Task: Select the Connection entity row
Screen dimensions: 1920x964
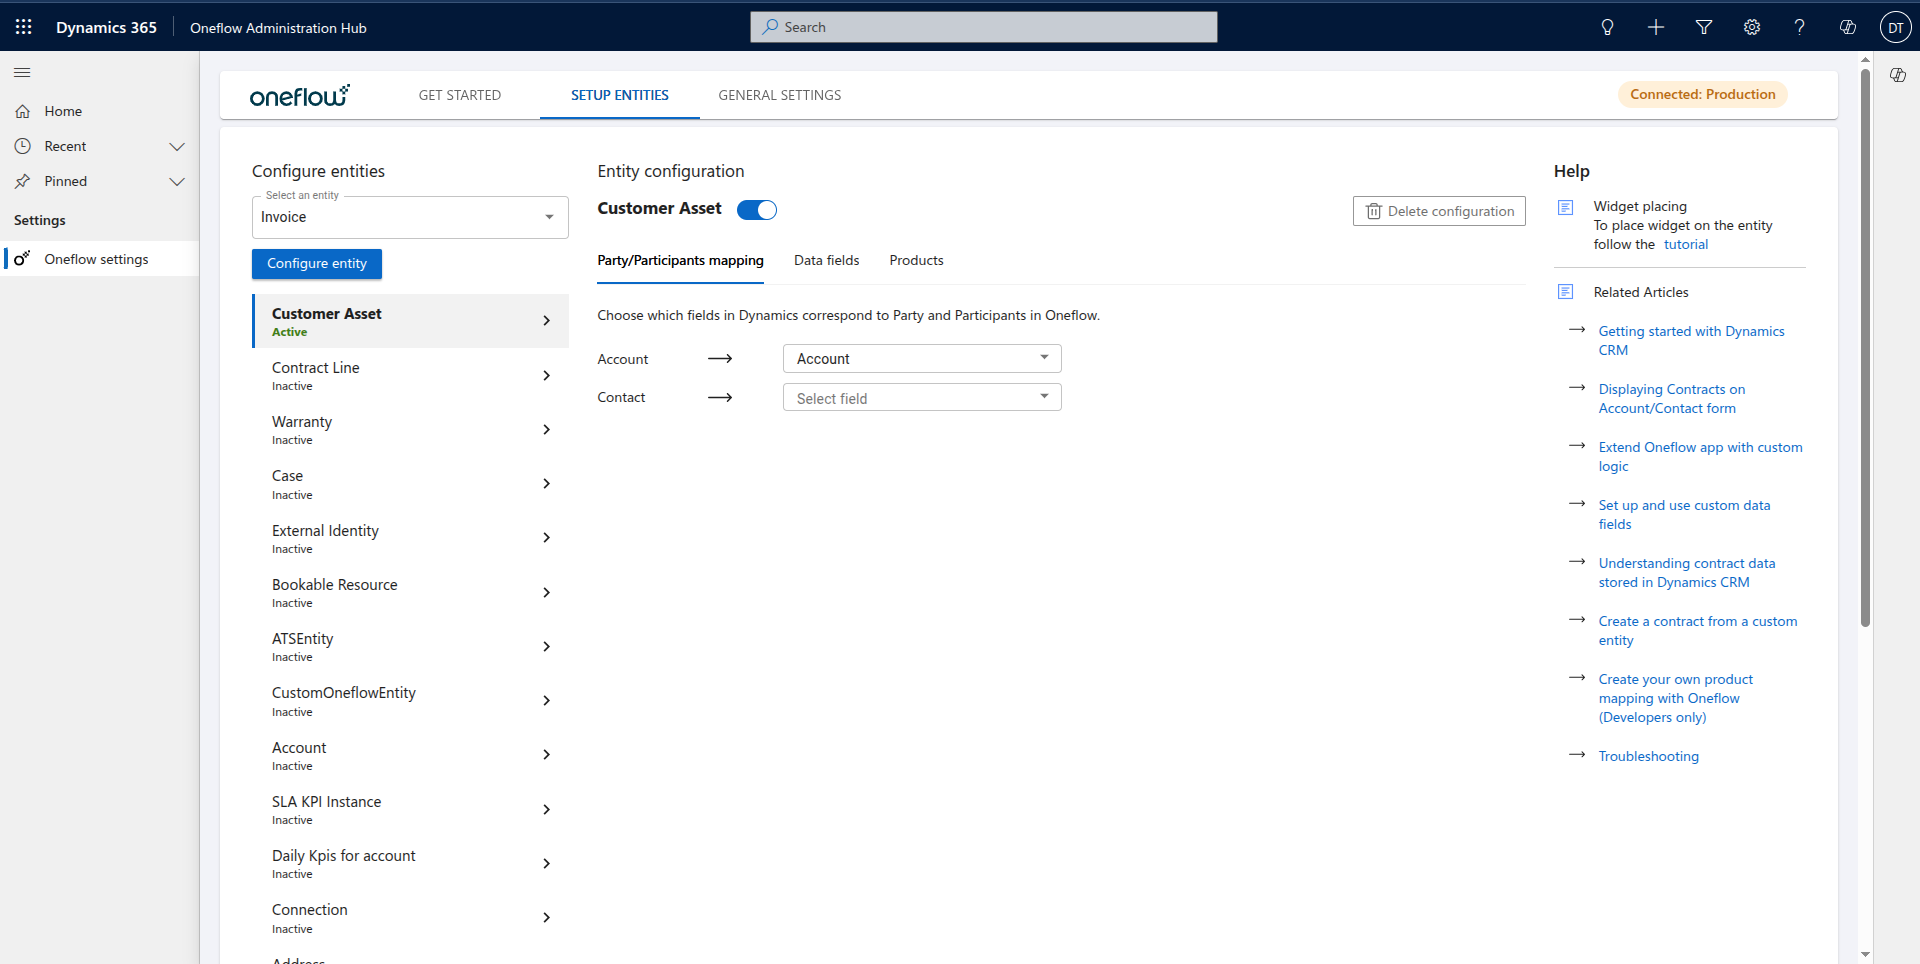Action: coord(411,918)
